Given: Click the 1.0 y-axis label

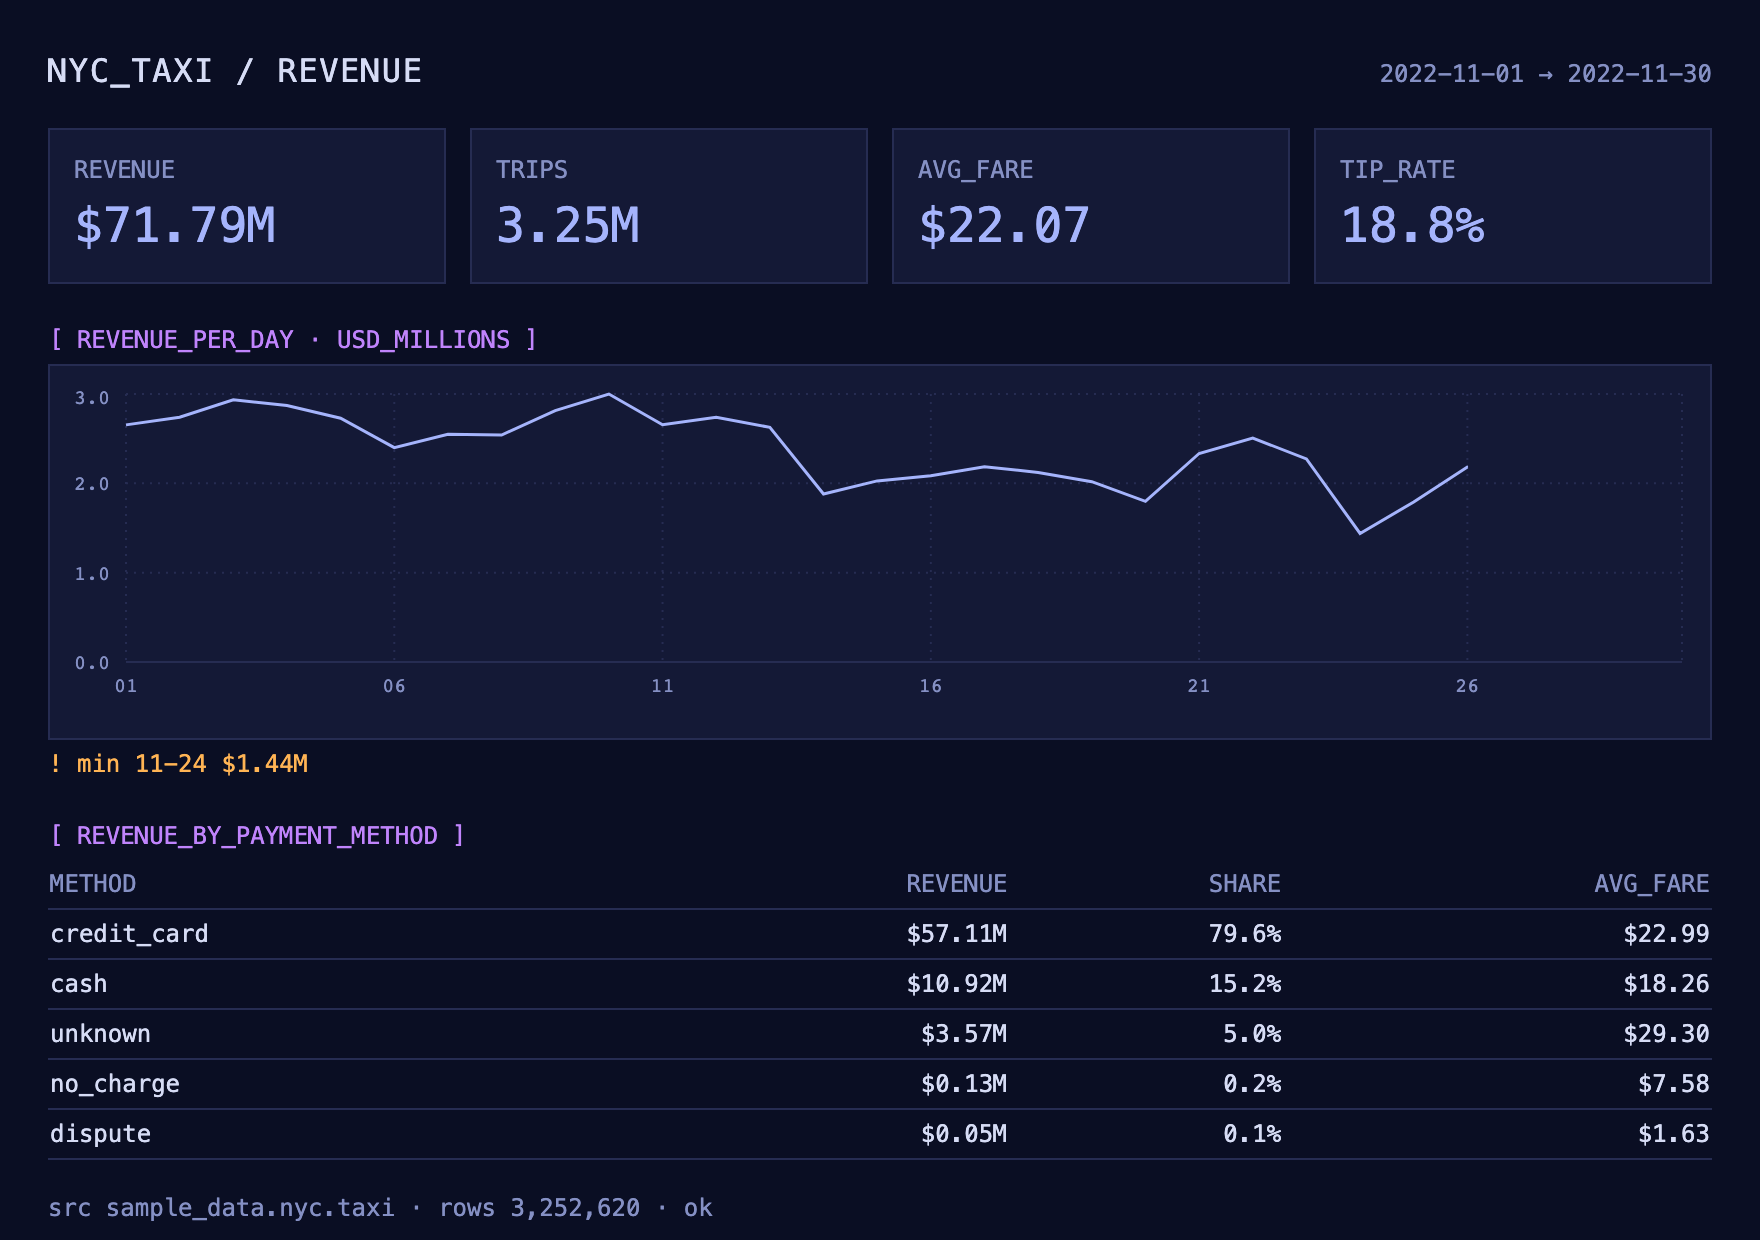Looking at the screenshot, I should [92, 574].
